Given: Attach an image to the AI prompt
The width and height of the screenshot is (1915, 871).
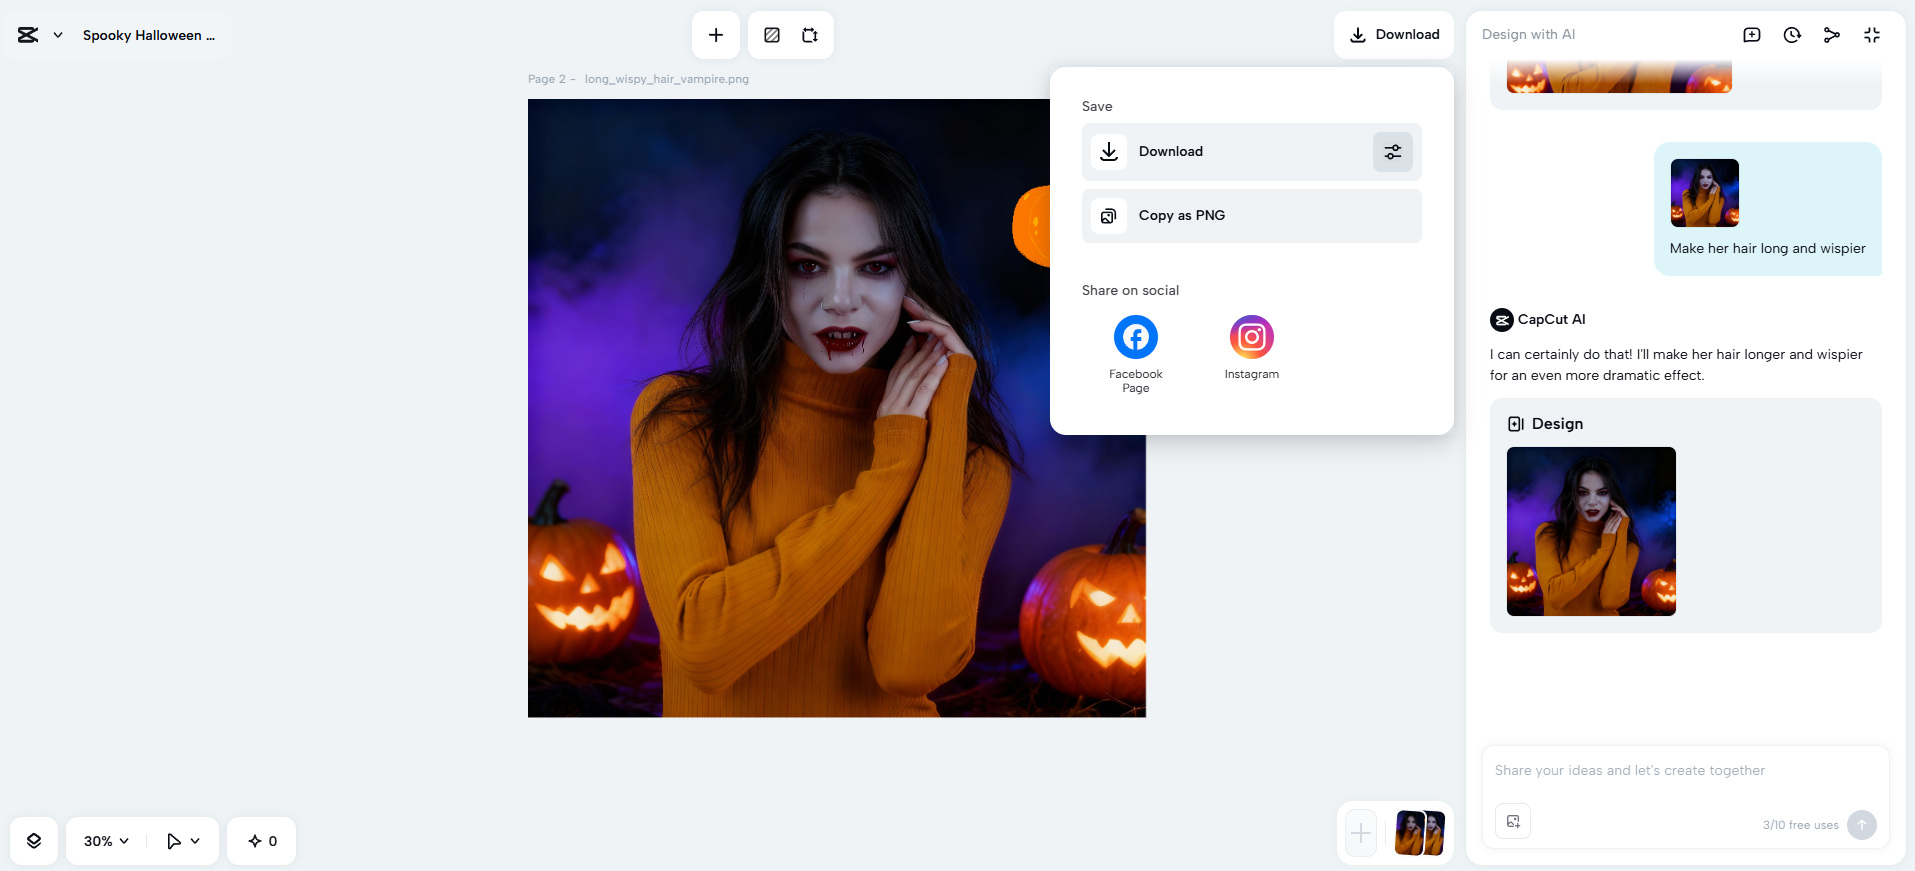Looking at the screenshot, I should 1513,821.
